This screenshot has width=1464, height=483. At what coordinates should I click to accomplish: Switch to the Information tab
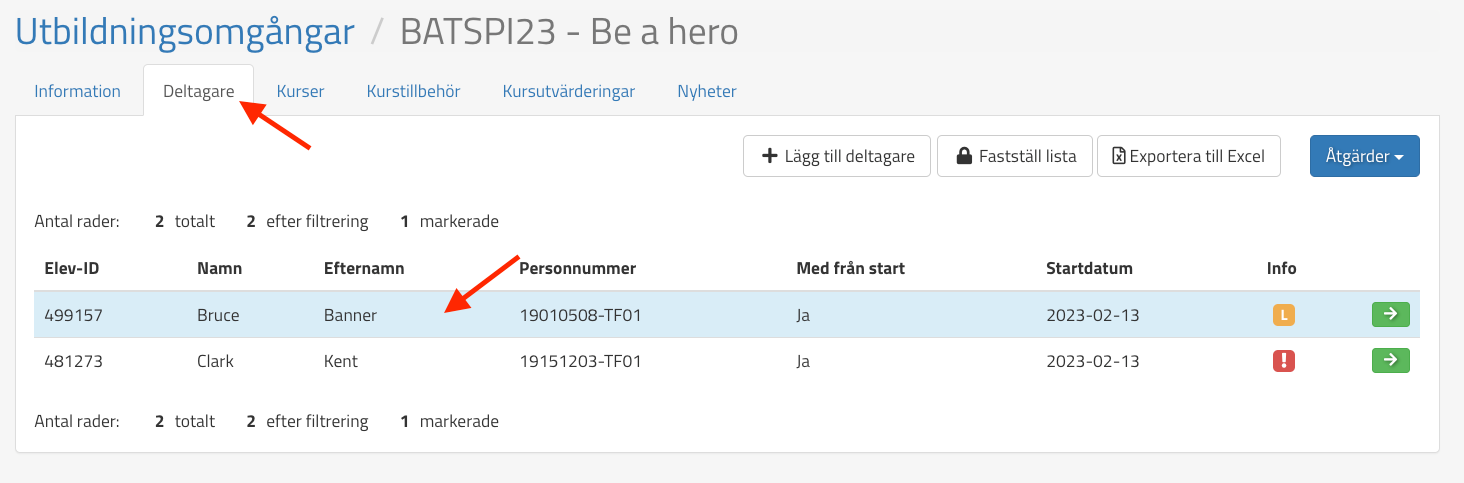click(77, 91)
